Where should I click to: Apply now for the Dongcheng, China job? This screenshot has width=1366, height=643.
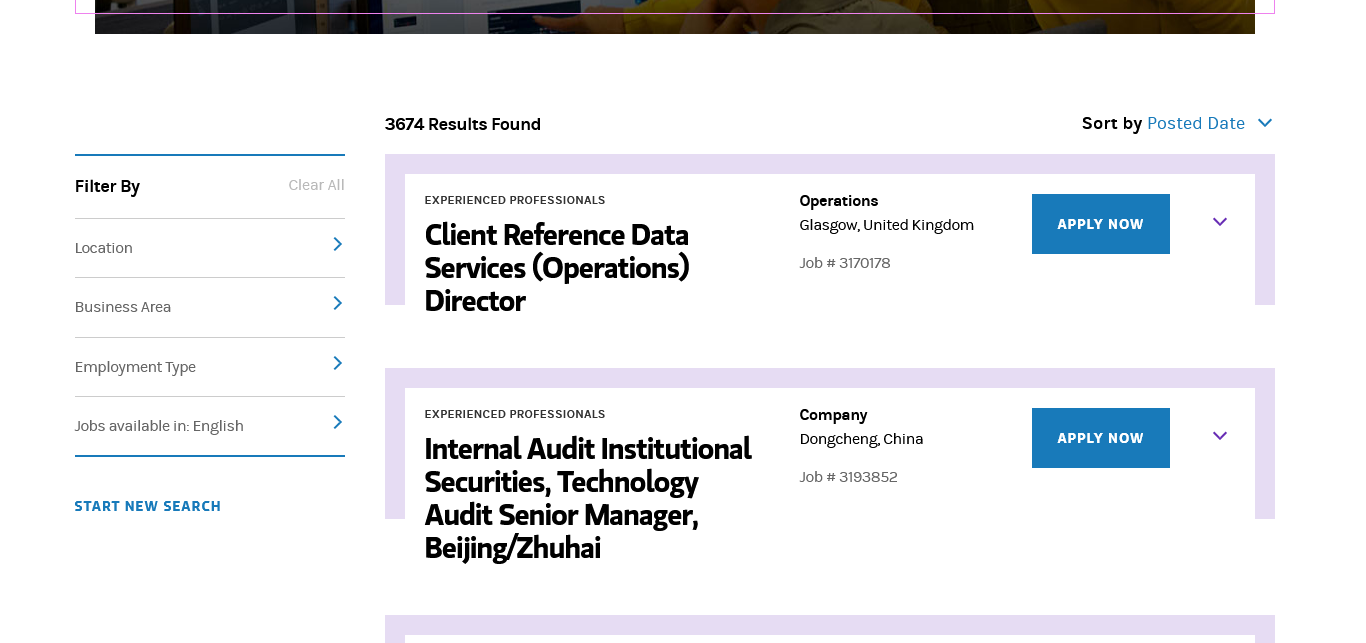pos(1100,438)
